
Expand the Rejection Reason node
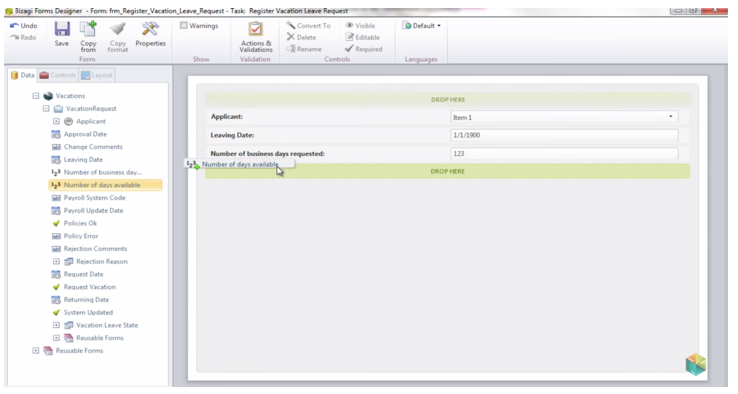tap(56, 261)
